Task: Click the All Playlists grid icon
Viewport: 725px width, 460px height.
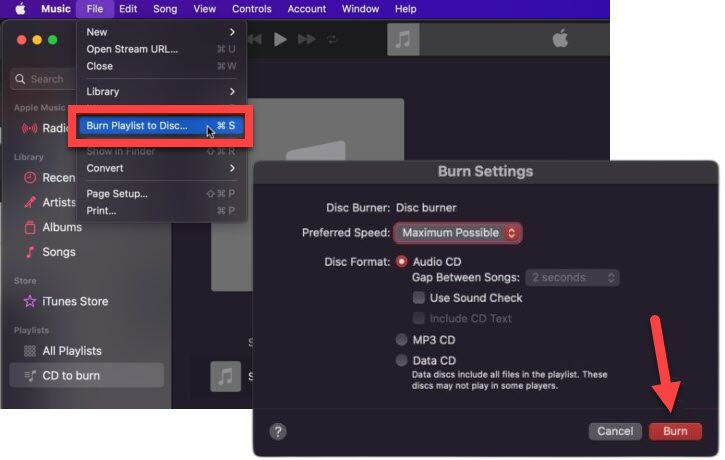Action: pyautogui.click(x=30, y=351)
